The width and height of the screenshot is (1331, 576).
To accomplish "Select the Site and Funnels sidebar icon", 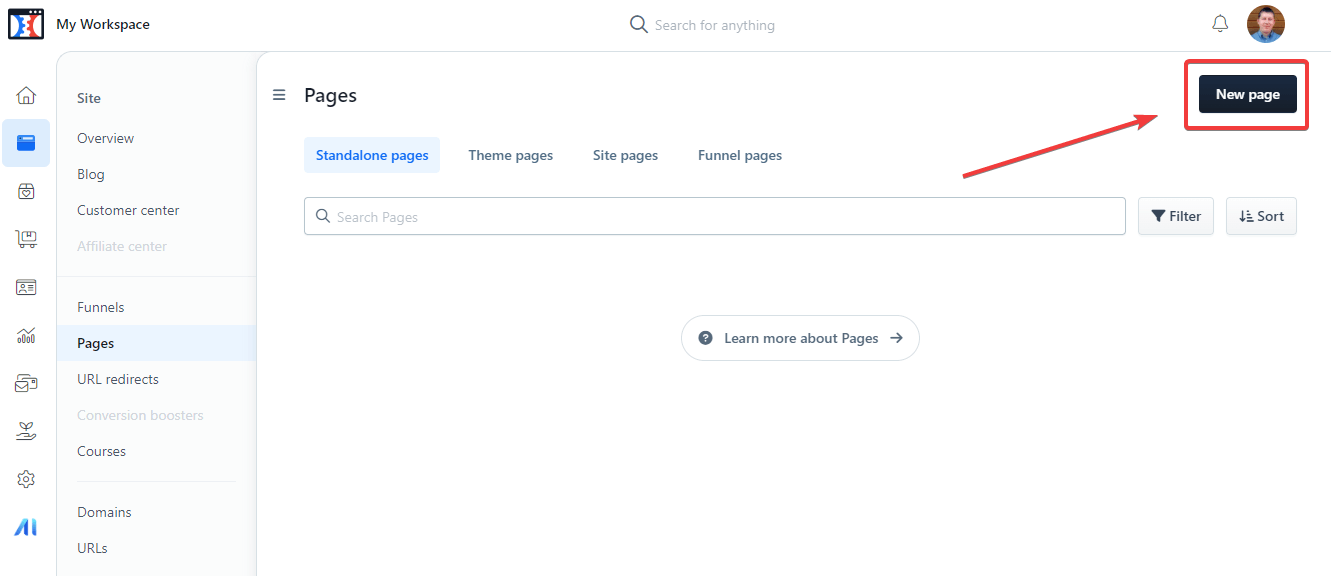I will pyautogui.click(x=26, y=142).
